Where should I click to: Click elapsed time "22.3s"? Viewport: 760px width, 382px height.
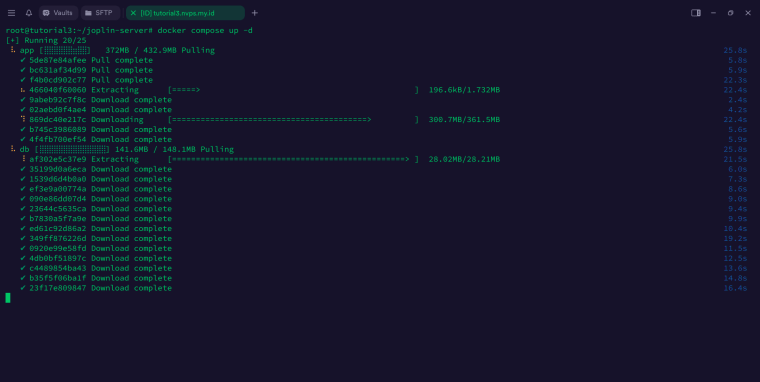735,80
